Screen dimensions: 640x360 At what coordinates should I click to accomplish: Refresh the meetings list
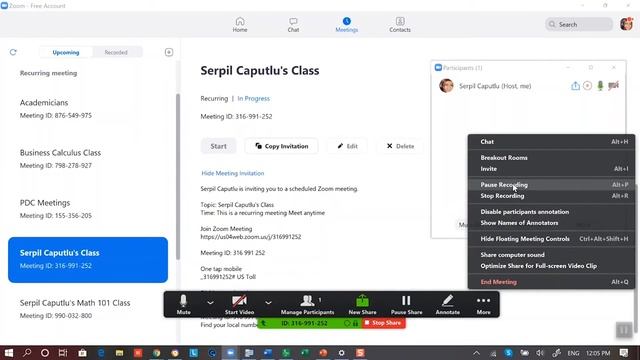pos(13,52)
